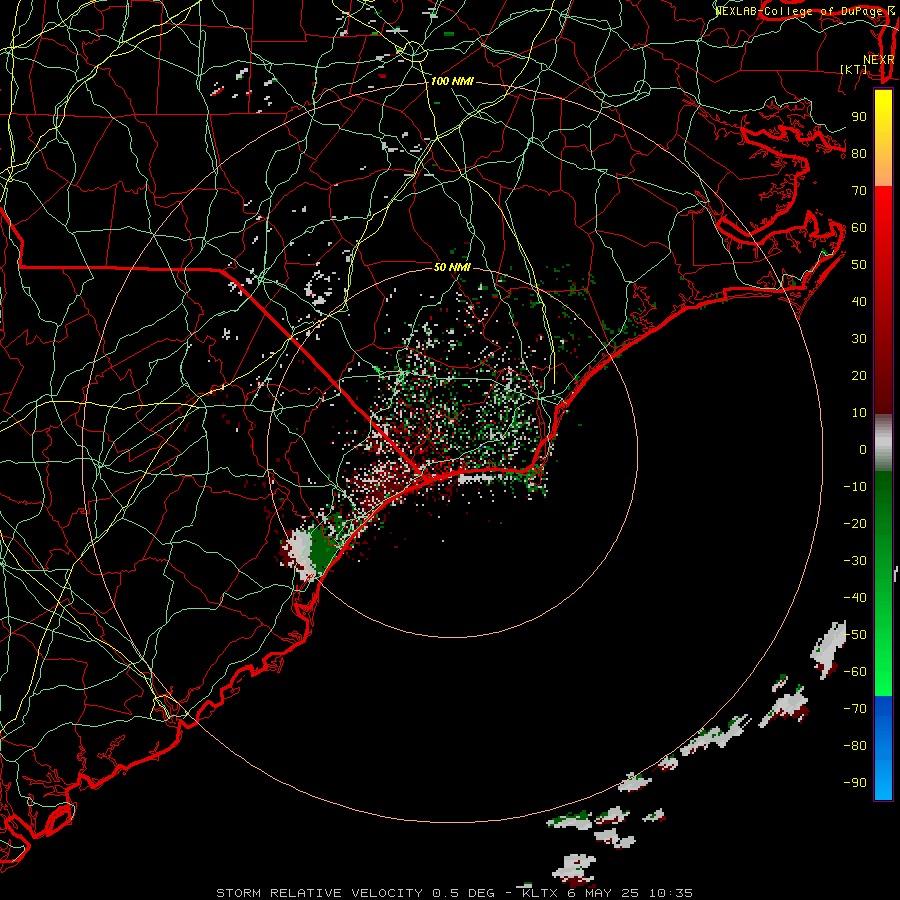
Task: Click the KLTX radar site identifier
Action: pyautogui.click(x=540, y=893)
